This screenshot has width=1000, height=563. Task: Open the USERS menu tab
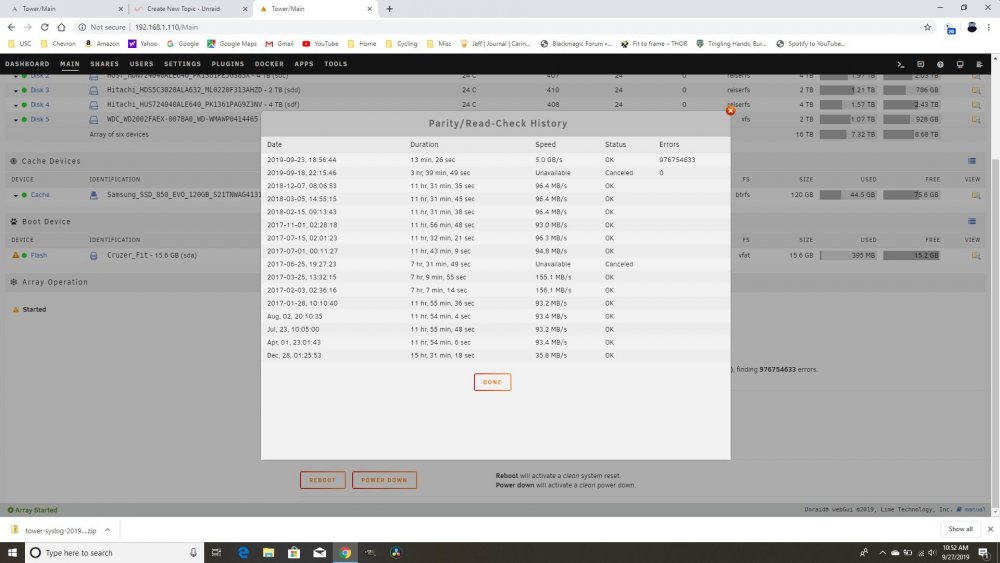tap(142, 64)
